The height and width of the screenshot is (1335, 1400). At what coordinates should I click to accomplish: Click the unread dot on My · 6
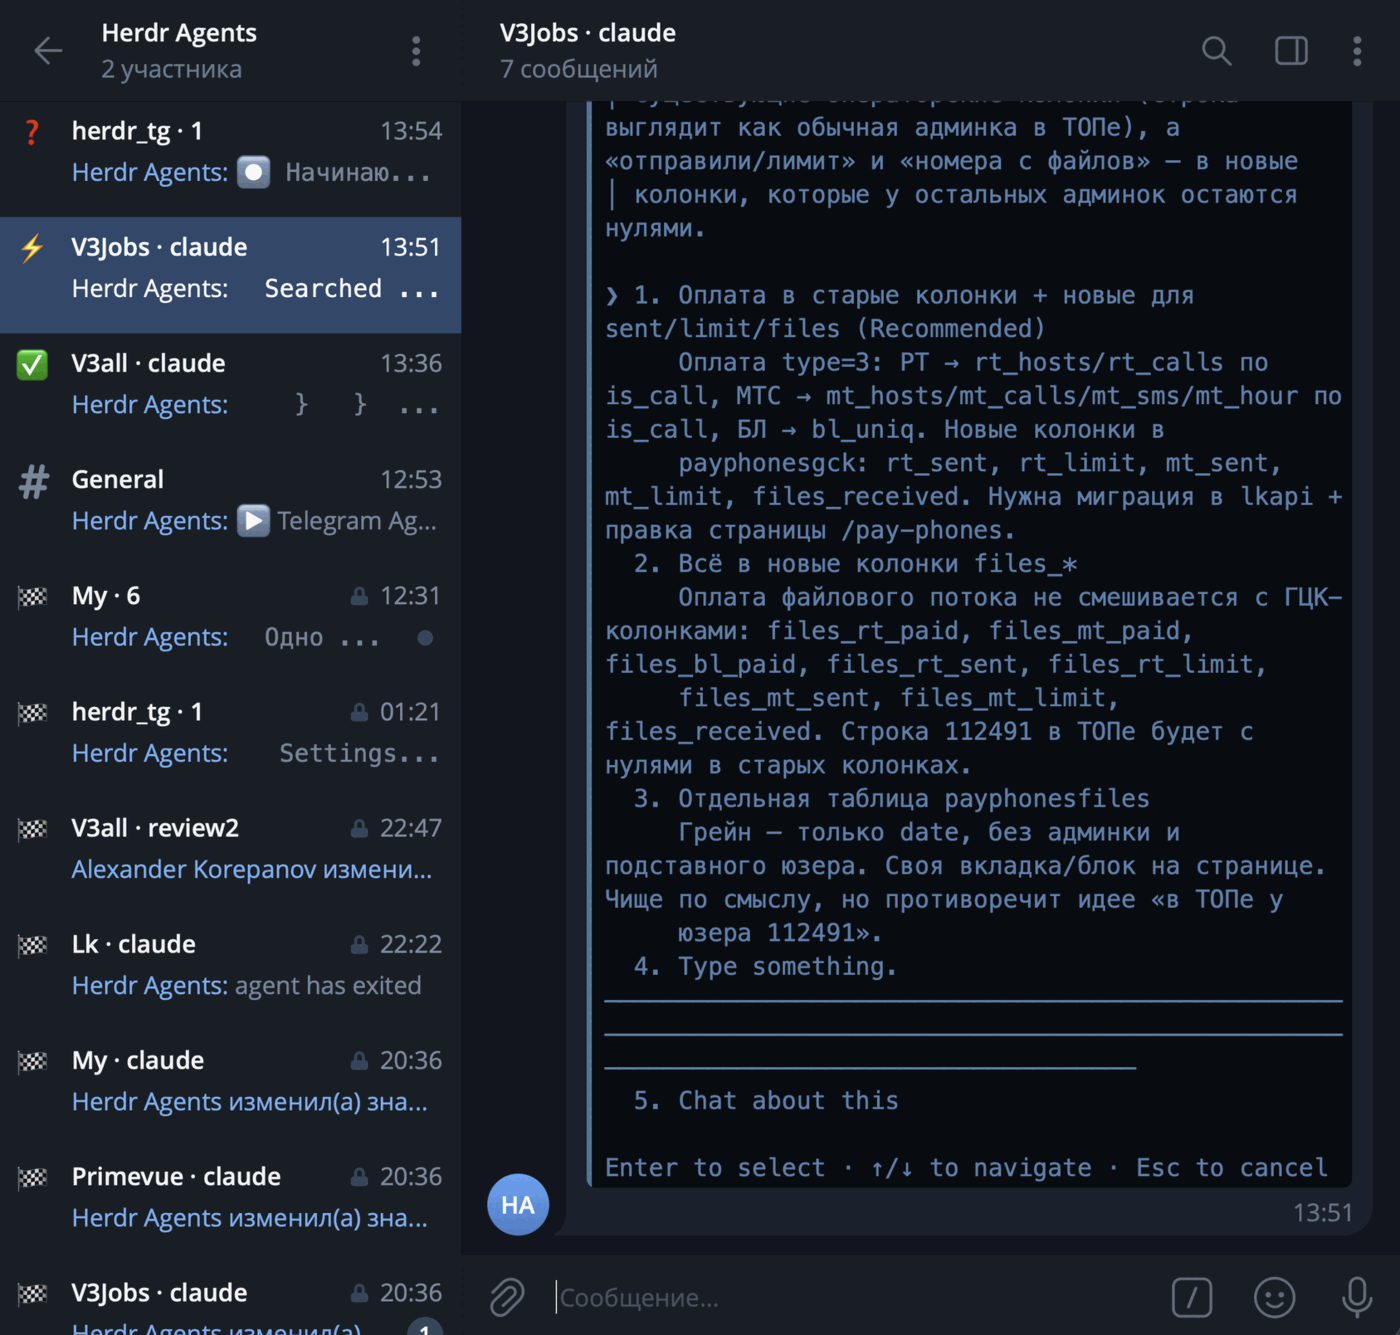(x=425, y=637)
